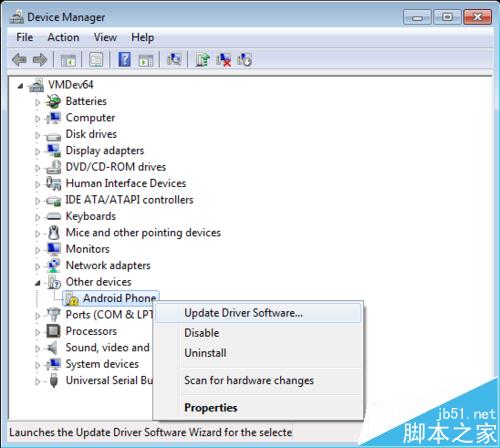Image resolution: width=500 pixels, height=448 pixels.
Task: Click the DVD/CD-ROM drives icon
Action: (53, 167)
